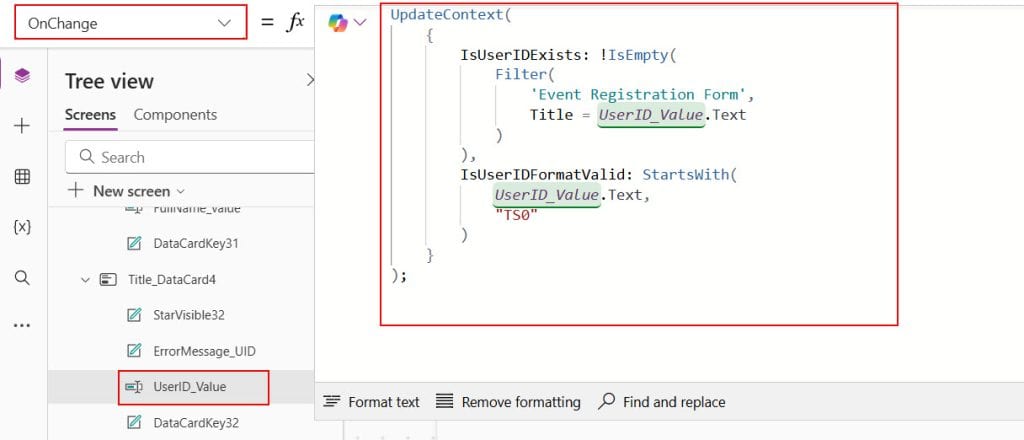
Task: Open the Variables {x} icon in sidebar
Action: [22, 227]
